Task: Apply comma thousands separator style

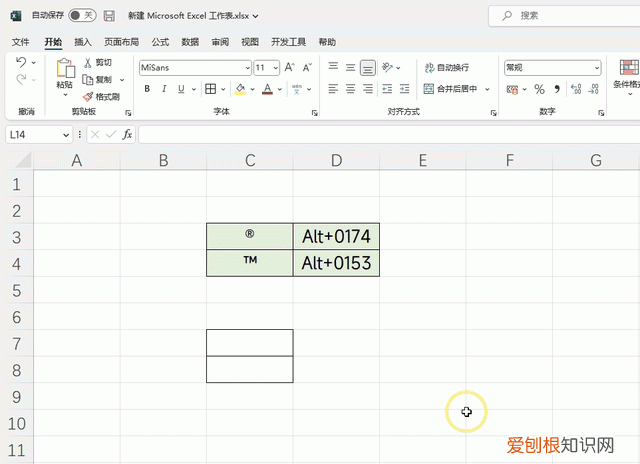Action: [557, 89]
